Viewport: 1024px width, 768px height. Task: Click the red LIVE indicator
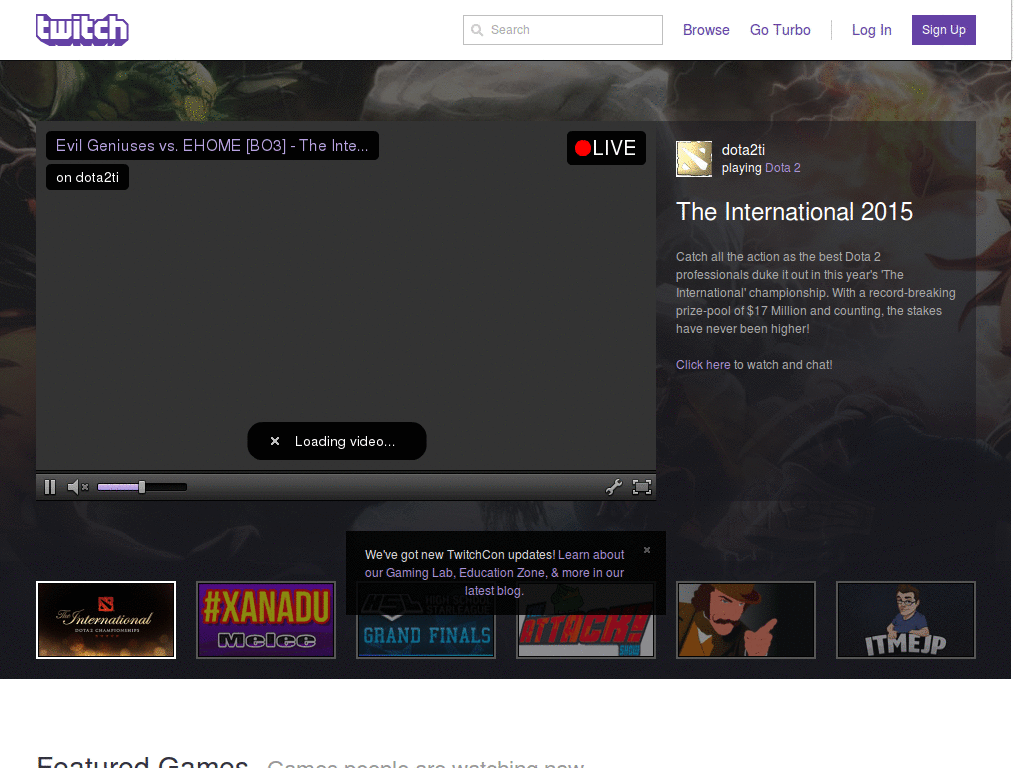(x=606, y=148)
